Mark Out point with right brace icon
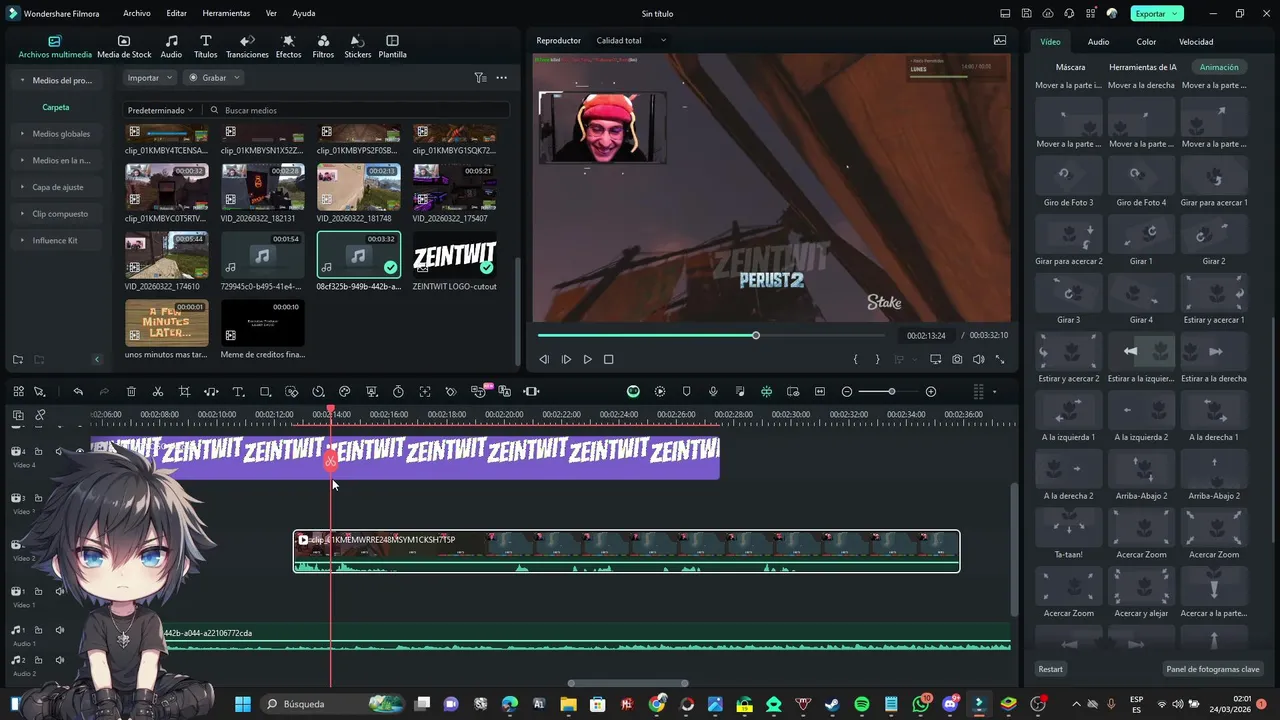 pos(877,359)
